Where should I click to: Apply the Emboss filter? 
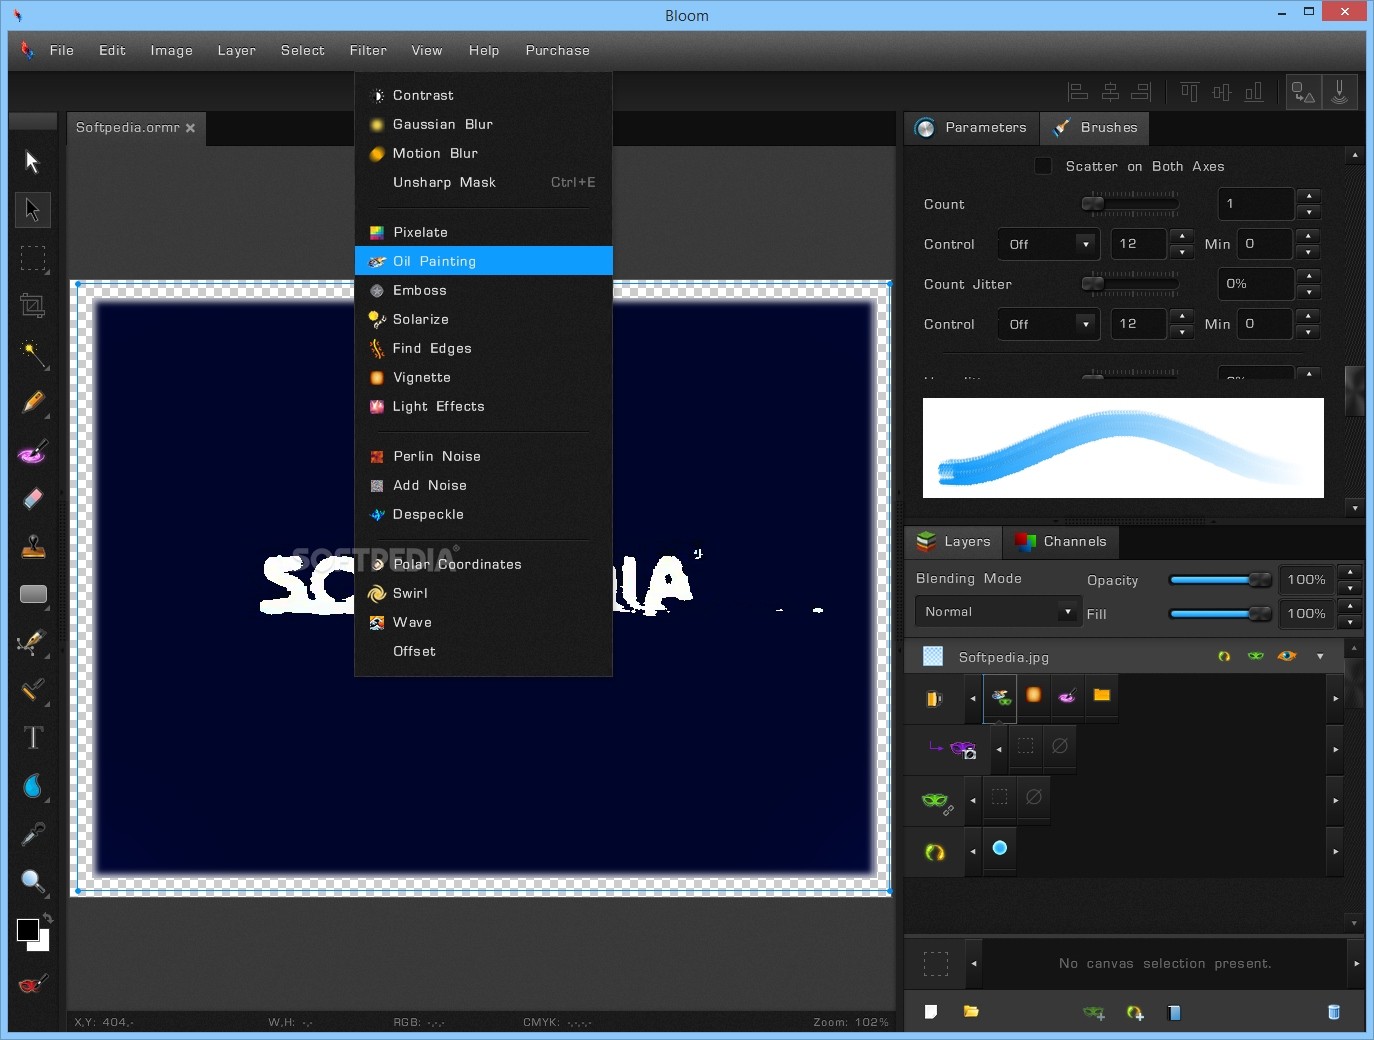484,290
